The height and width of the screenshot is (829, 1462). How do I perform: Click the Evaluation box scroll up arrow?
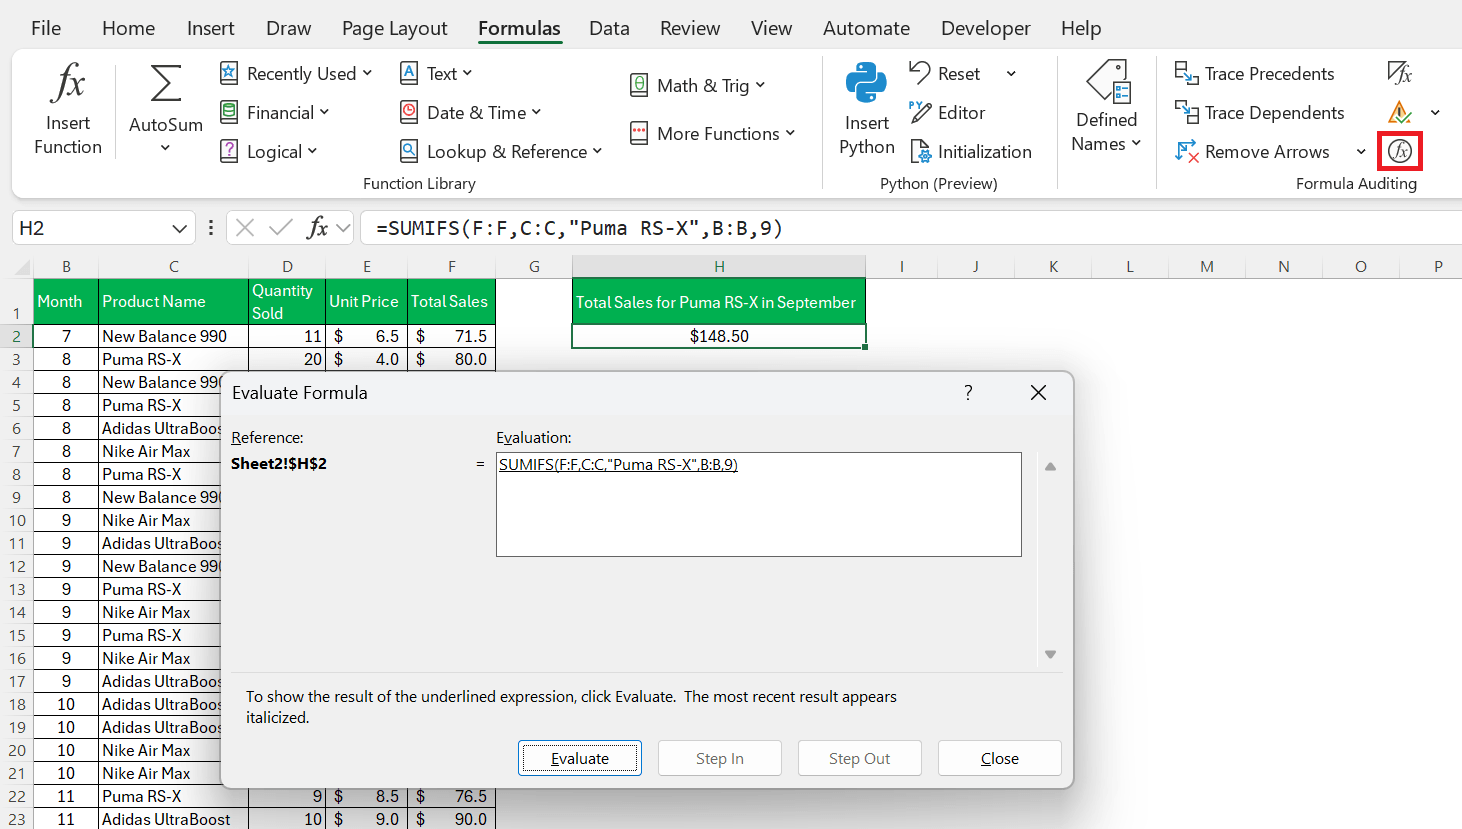click(x=1050, y=467)
